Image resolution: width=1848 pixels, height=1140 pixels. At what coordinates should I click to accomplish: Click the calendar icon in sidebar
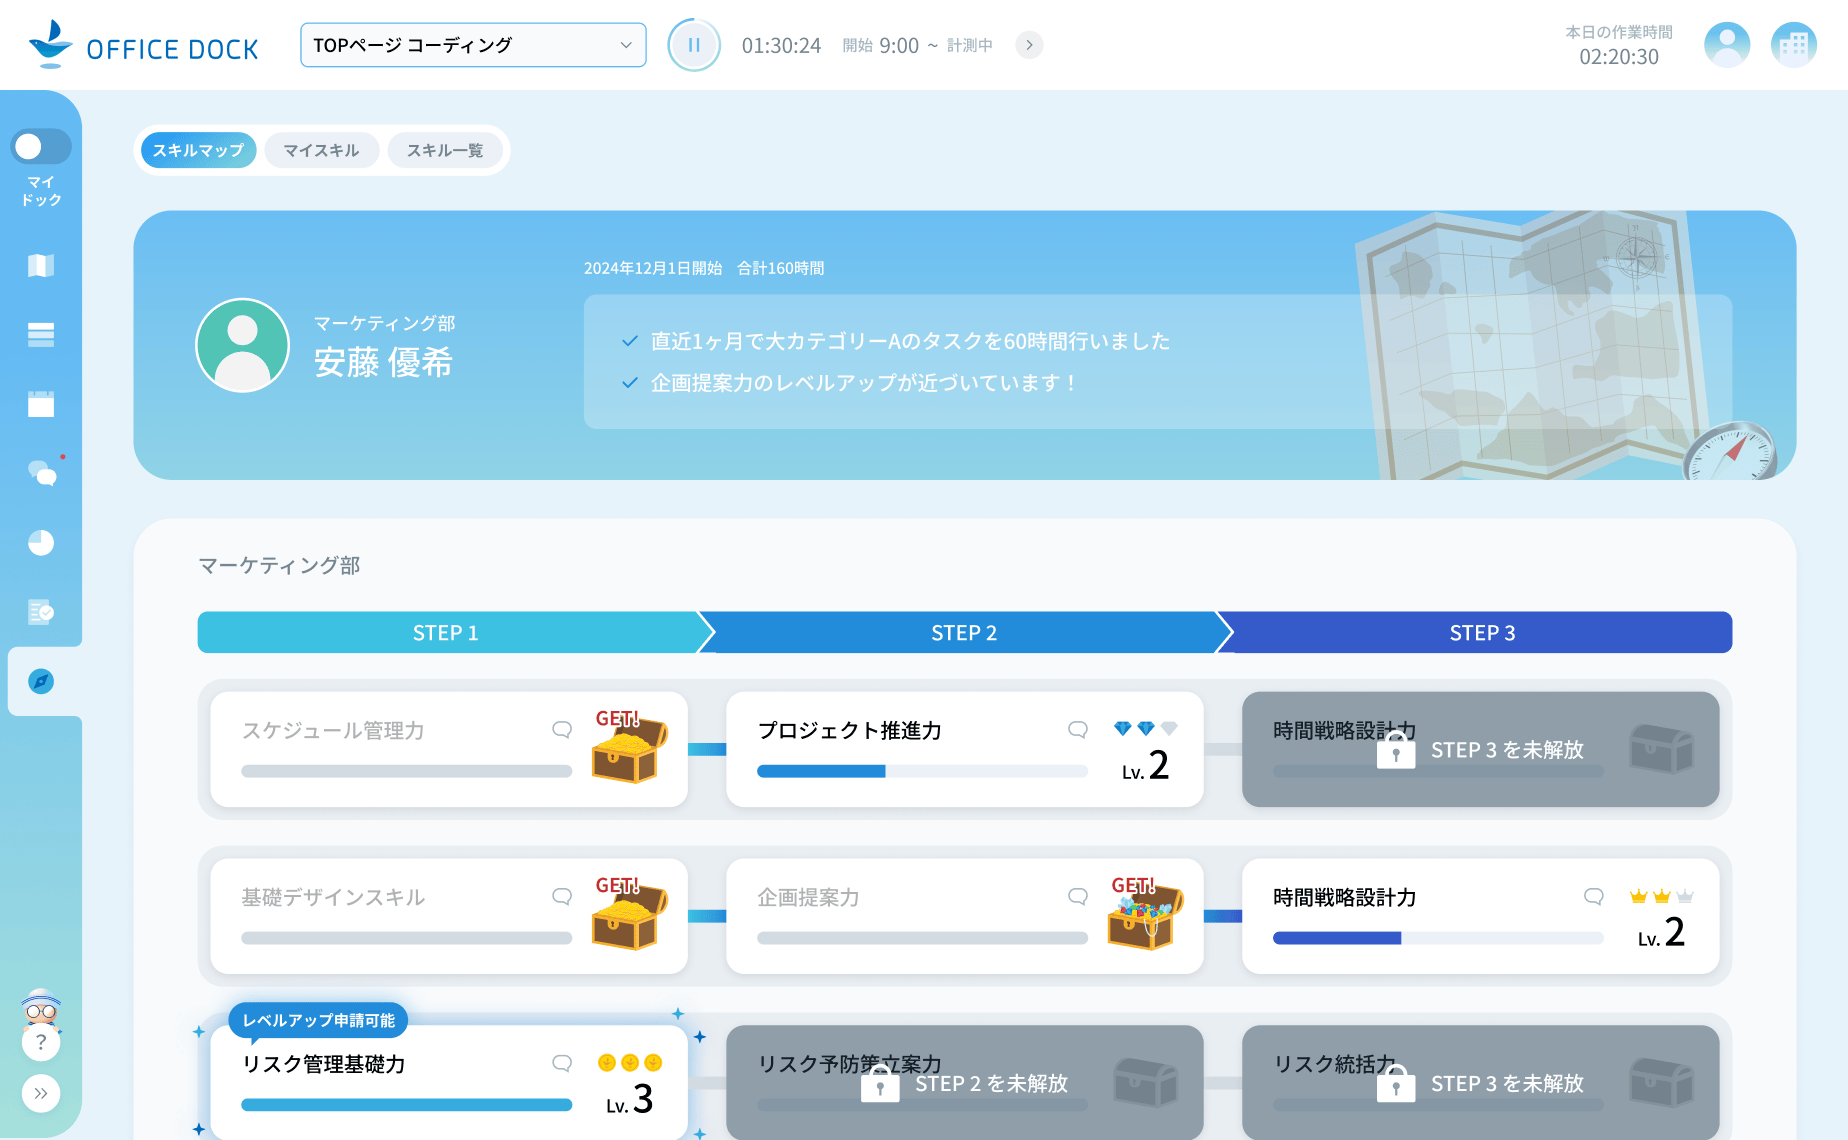[x=41, y=404]
